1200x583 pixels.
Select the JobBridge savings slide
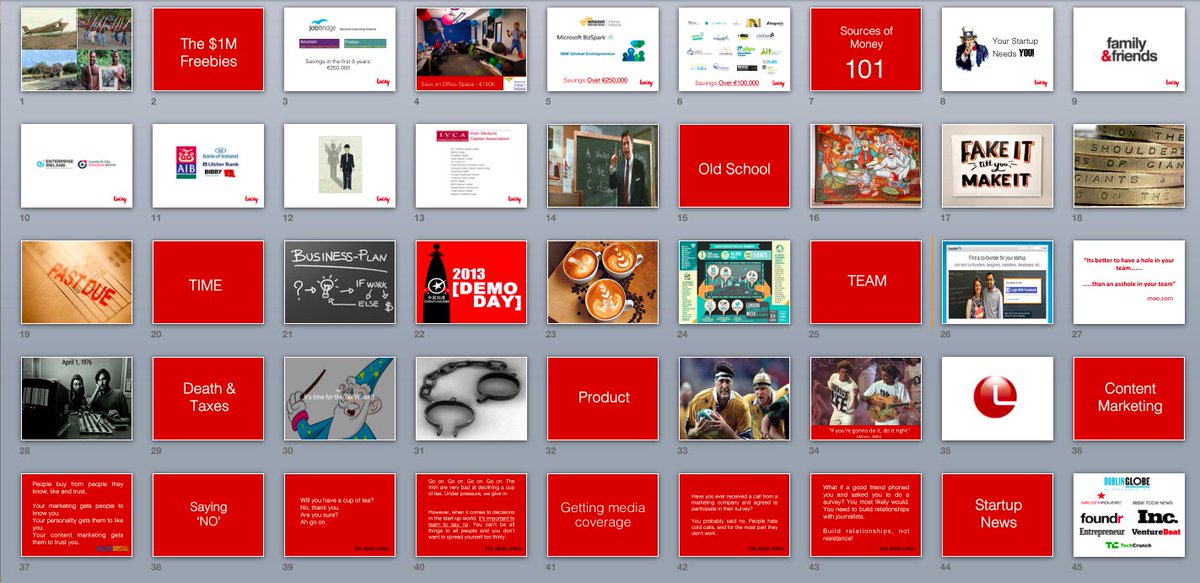[x=340, y=49]
